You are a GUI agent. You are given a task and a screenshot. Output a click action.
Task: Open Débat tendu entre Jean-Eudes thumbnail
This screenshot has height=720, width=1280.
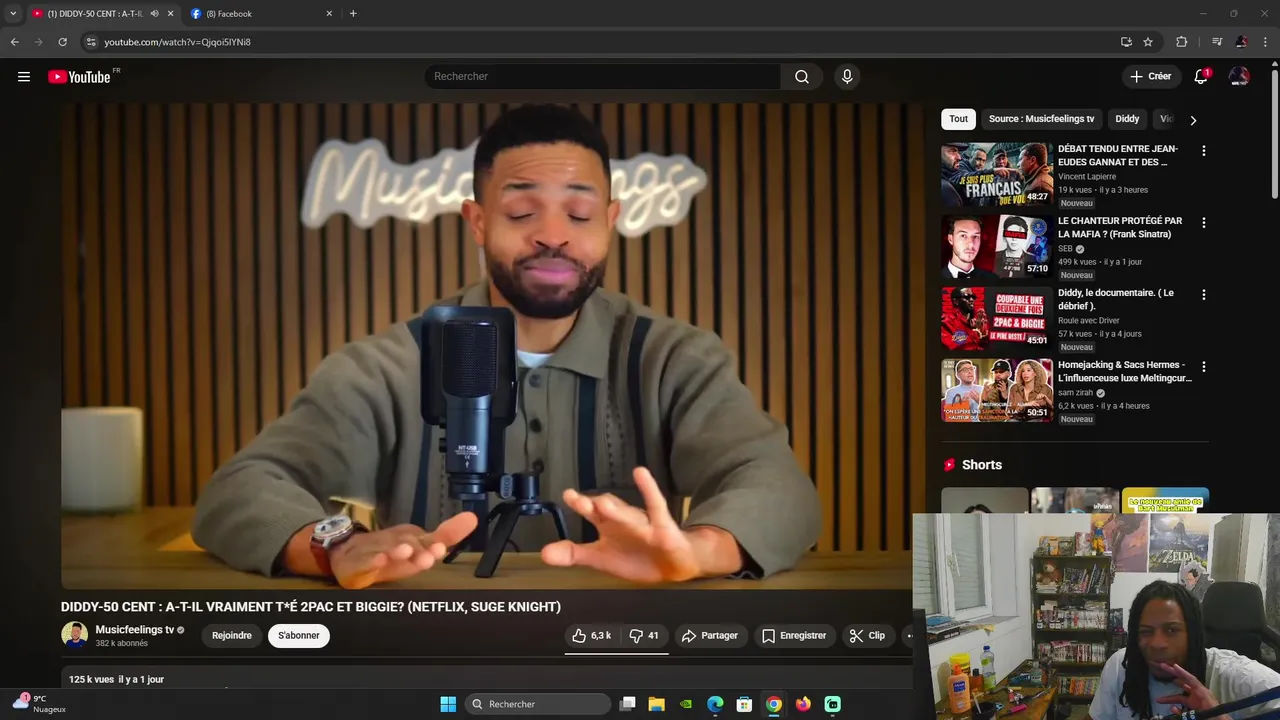click(997, 175)
